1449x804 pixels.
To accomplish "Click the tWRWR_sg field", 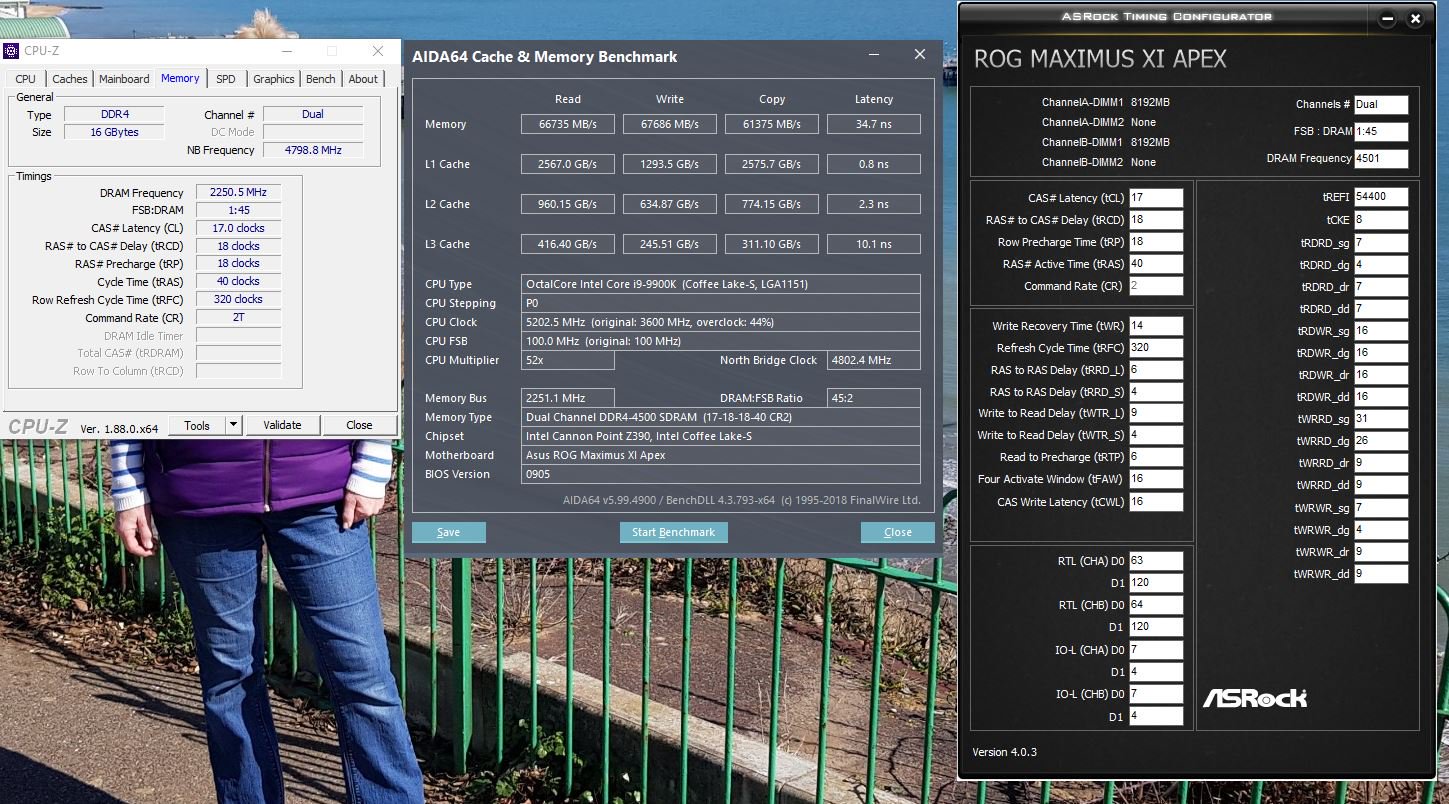I will coord(1381,508).
